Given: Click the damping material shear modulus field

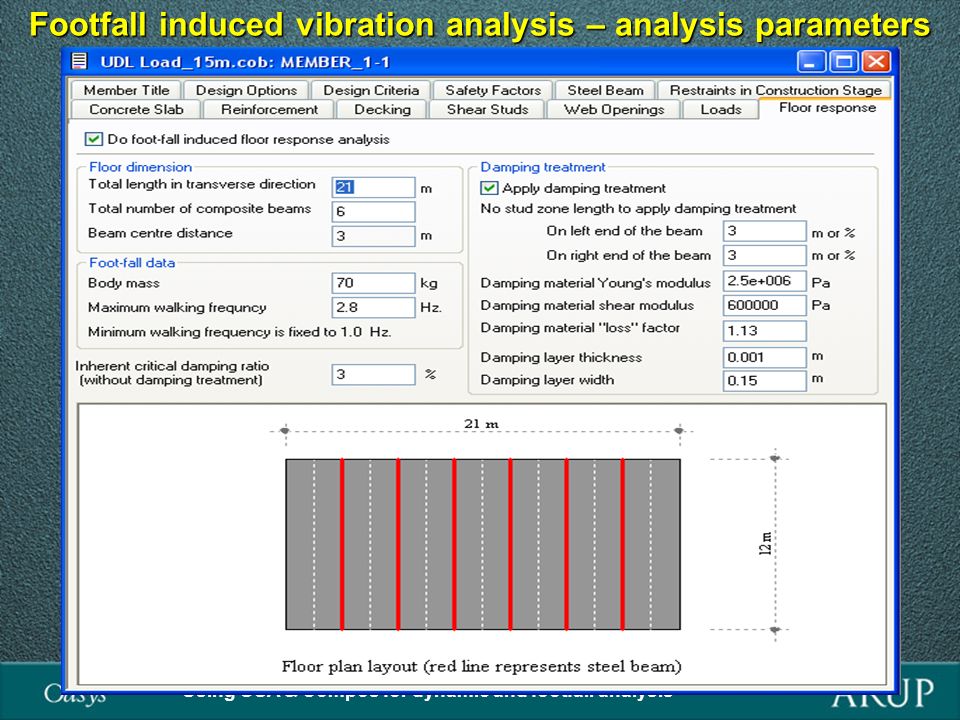Looking at the screenshot, I should pos(765,305).
